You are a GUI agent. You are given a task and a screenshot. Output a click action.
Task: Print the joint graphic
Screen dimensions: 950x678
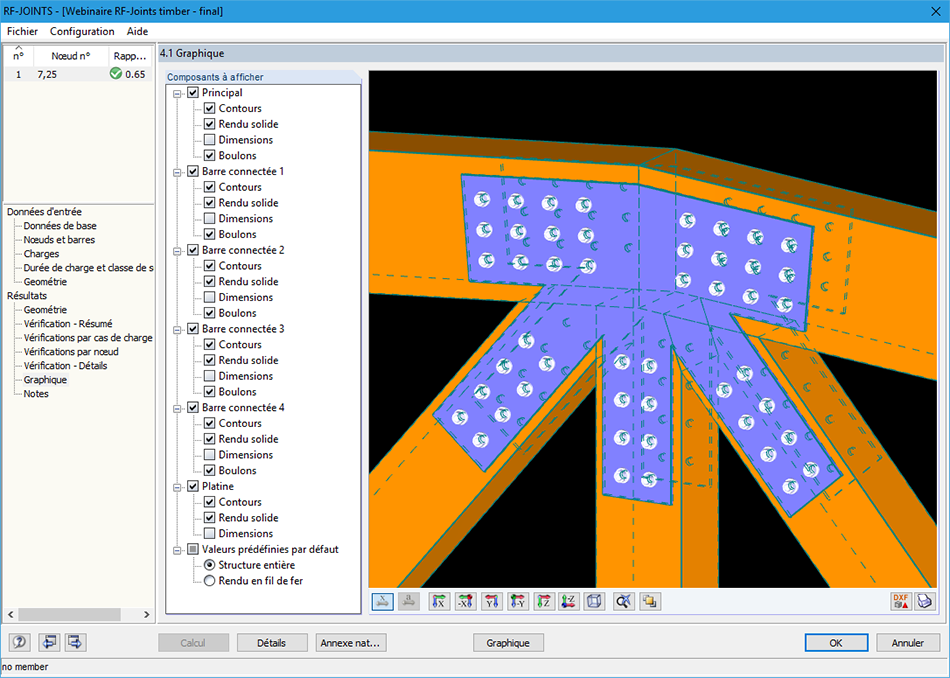tap(925, 602)
